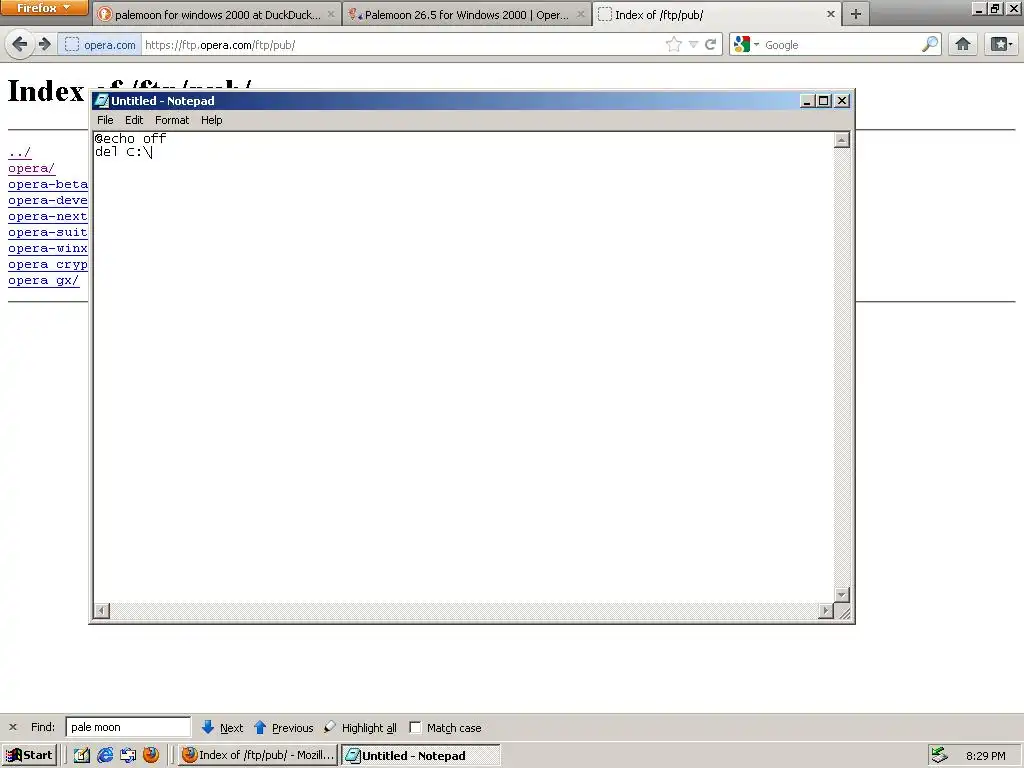Open the orange Firefox menu button

(44, 8)
